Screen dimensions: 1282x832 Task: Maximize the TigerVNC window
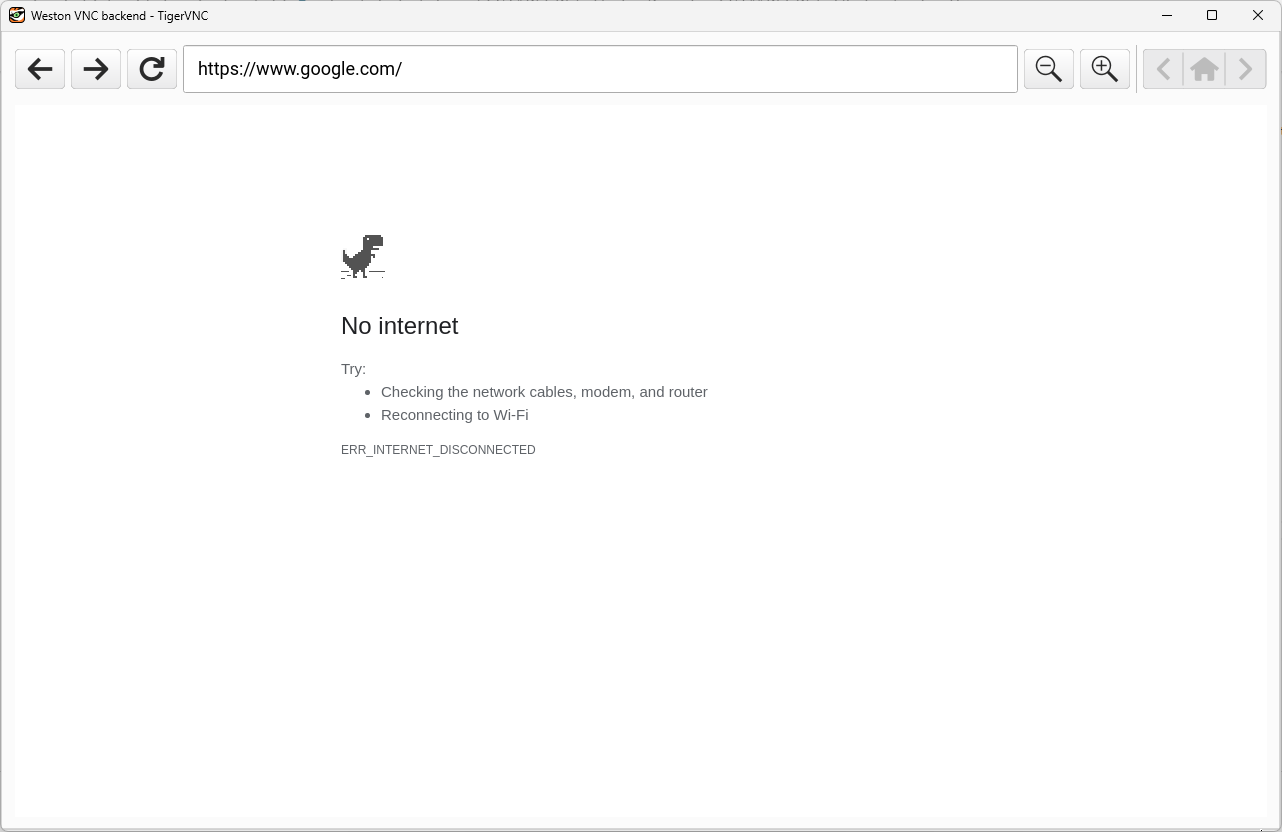click(x=1212, y=15)
